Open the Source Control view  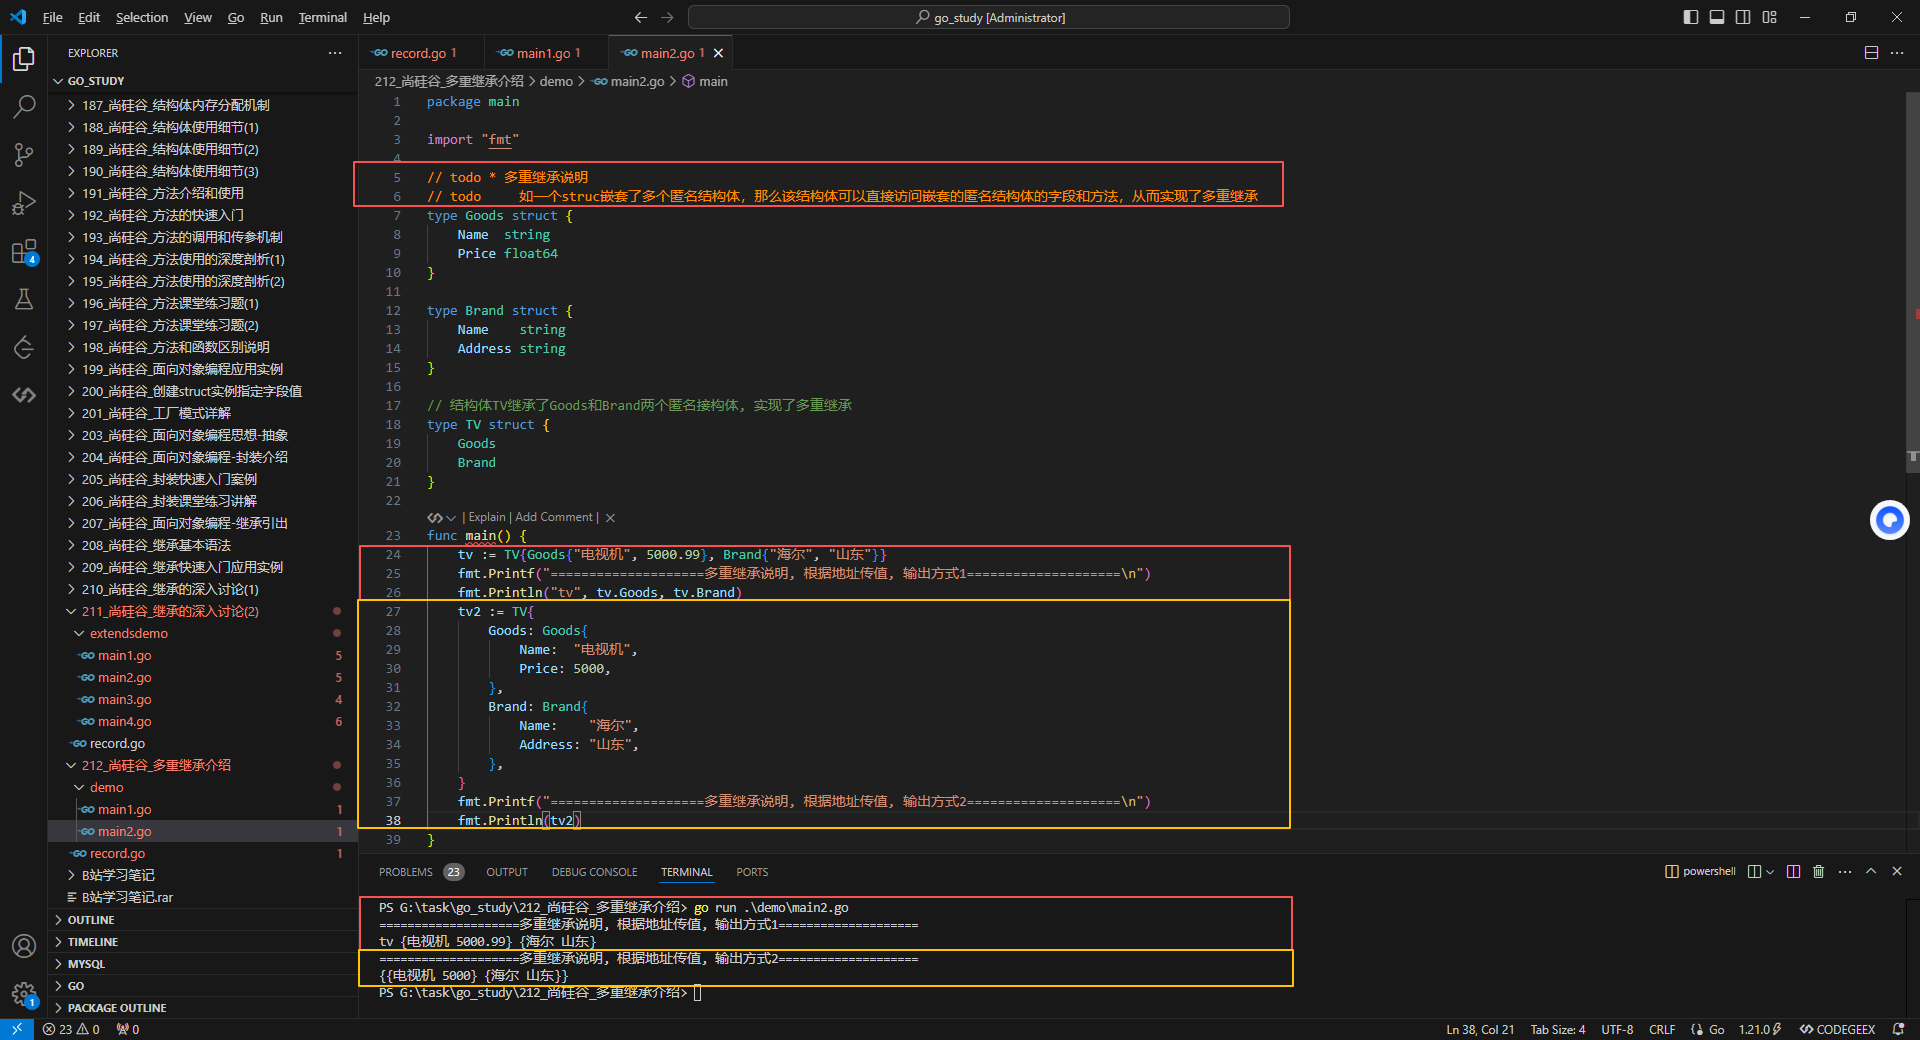pyautogui.click(x=24, y=154)
